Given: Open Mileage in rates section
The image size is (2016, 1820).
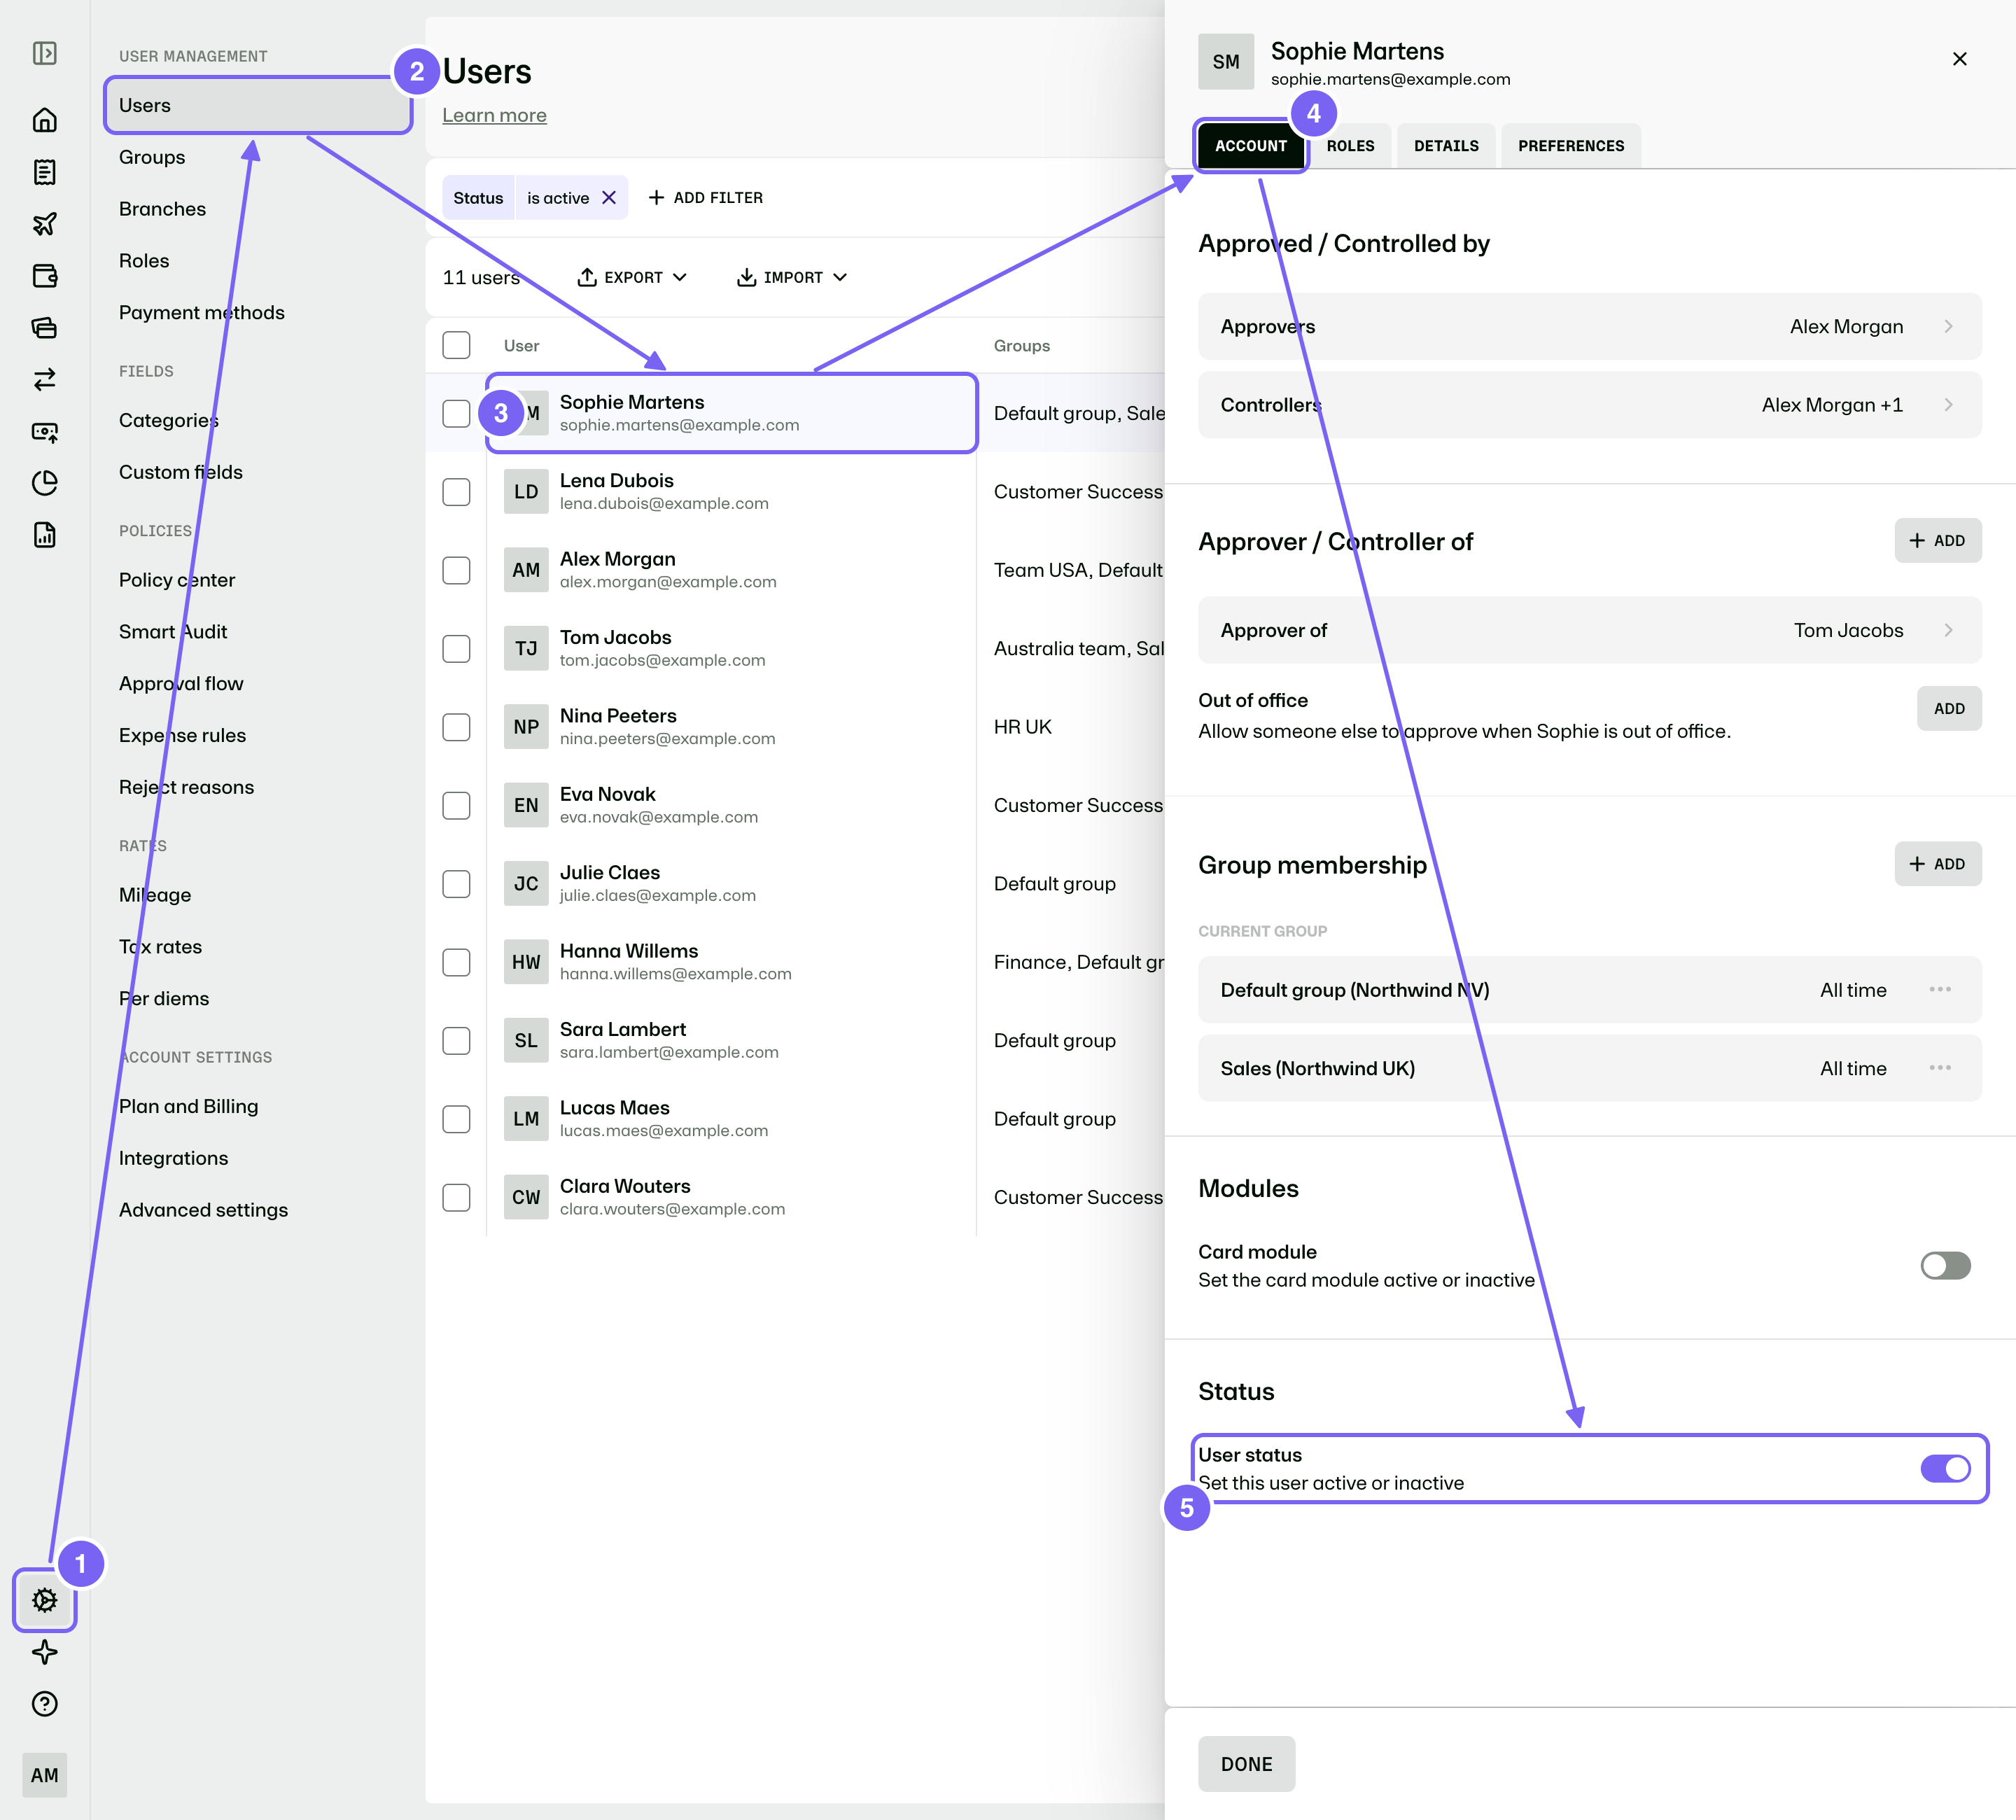Looking at the screenshot, I should (x=155, y=895).
